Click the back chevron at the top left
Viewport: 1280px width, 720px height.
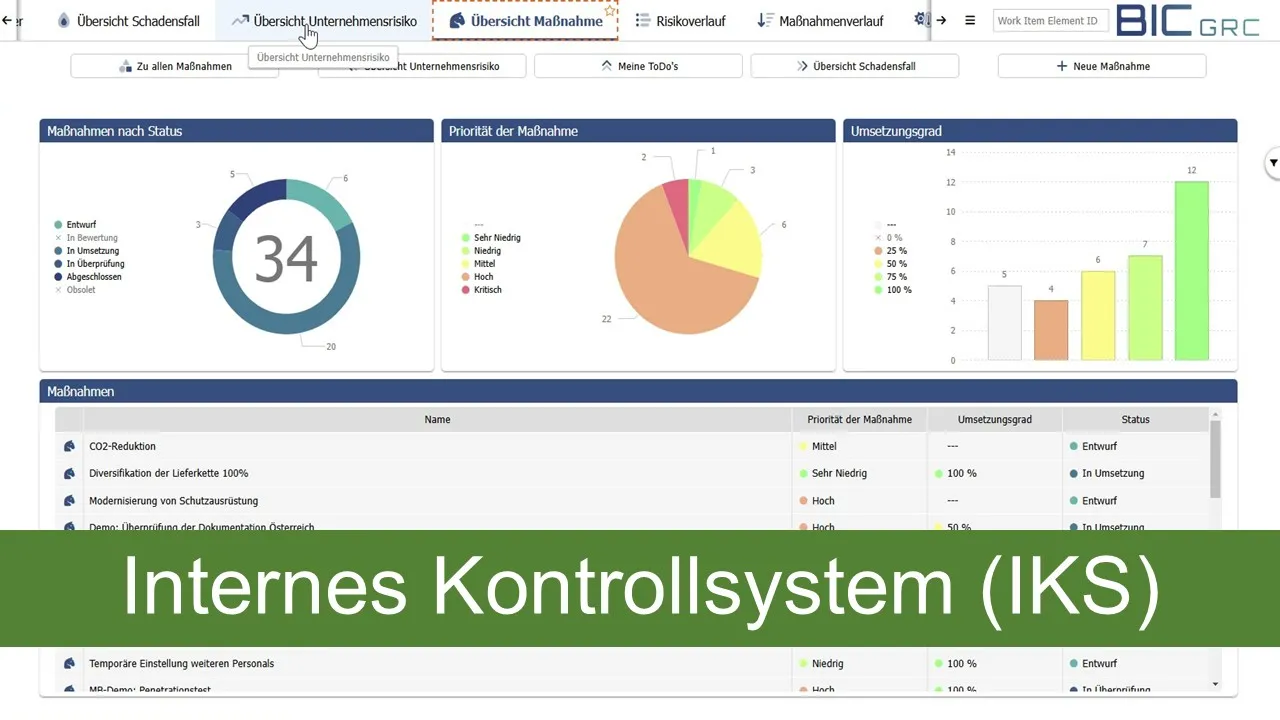point(6,22)
